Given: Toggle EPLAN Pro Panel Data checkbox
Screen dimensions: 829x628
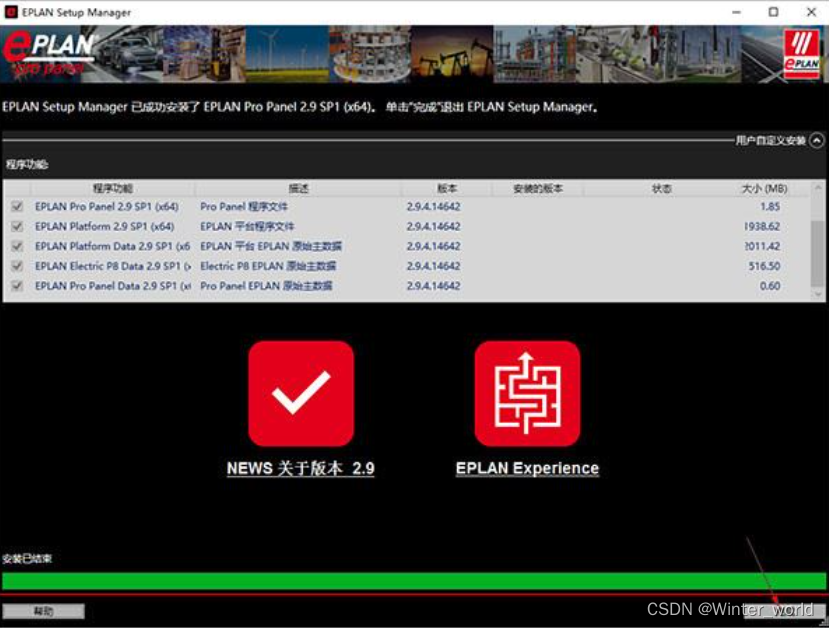Looking at the screenshot, I should pos(17,285).
